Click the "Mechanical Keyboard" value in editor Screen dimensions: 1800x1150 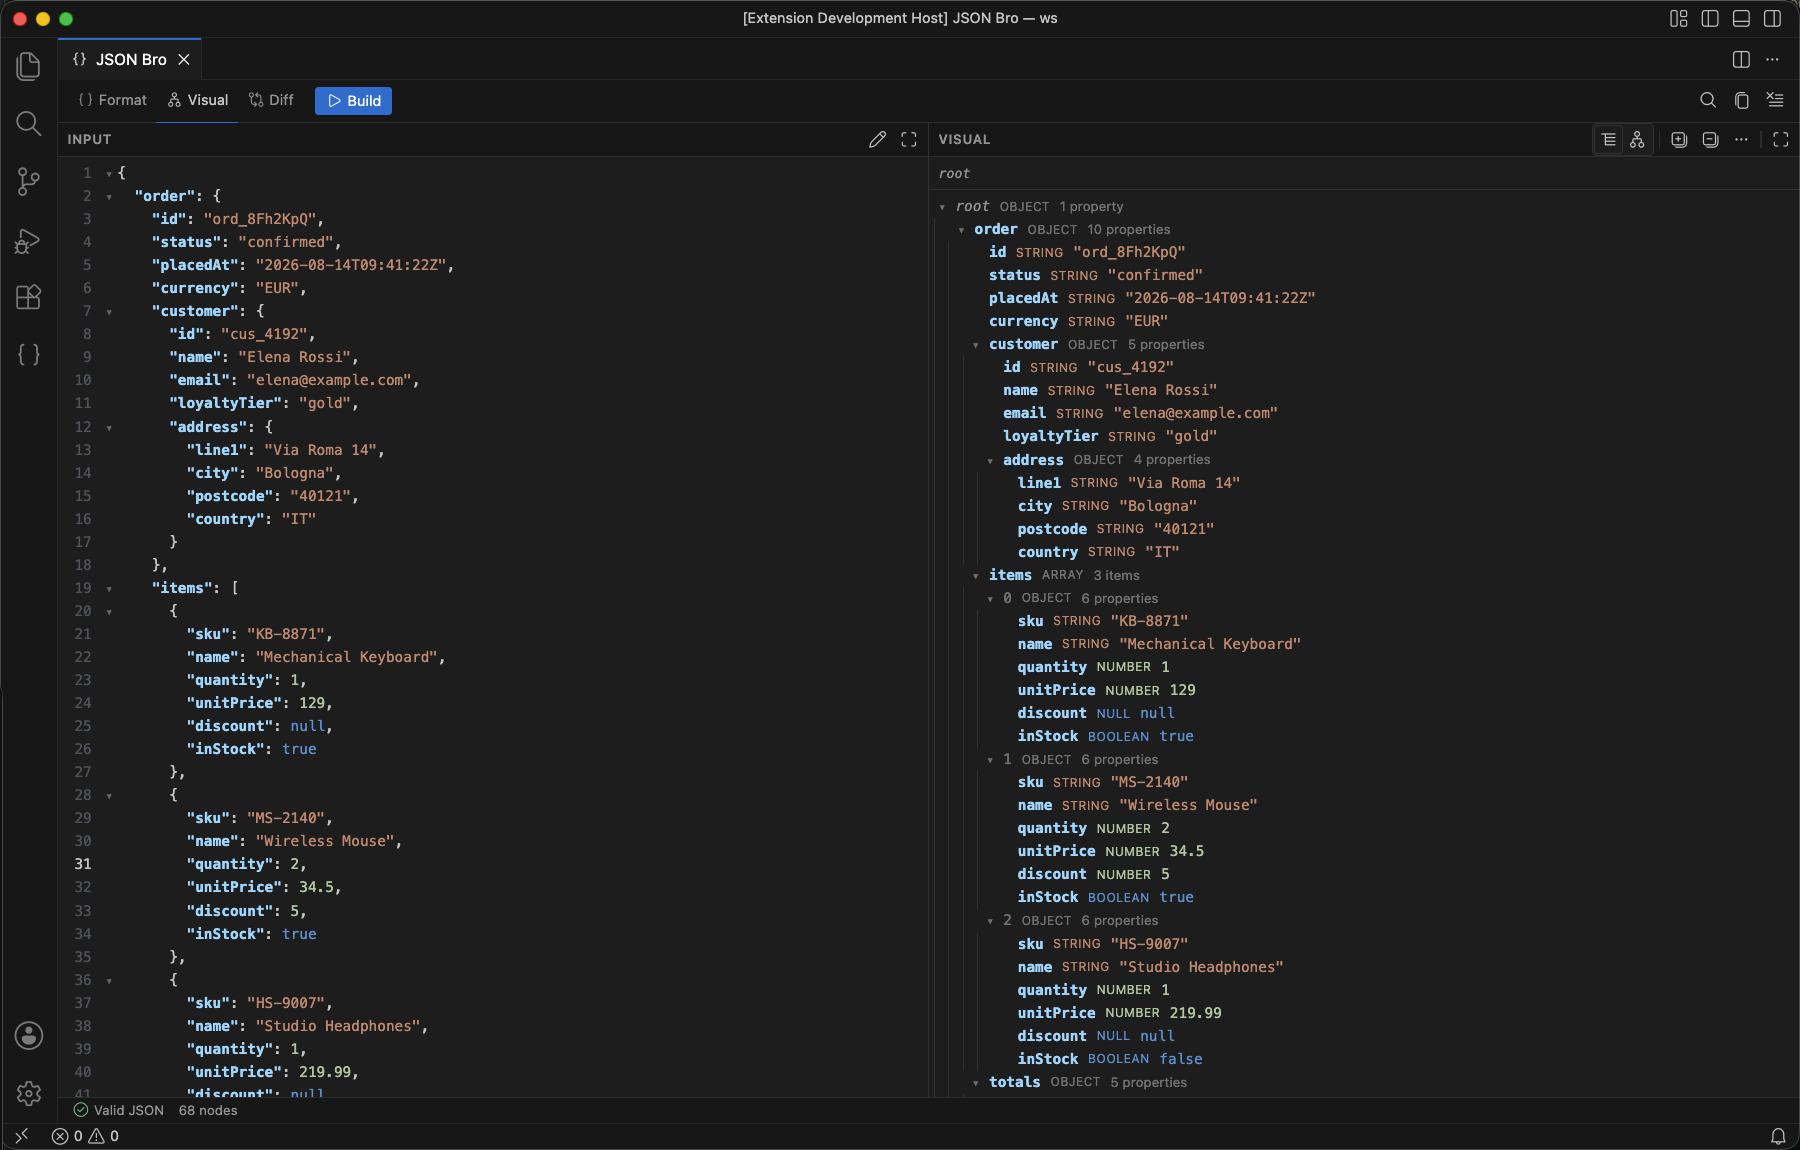[346, 657]
